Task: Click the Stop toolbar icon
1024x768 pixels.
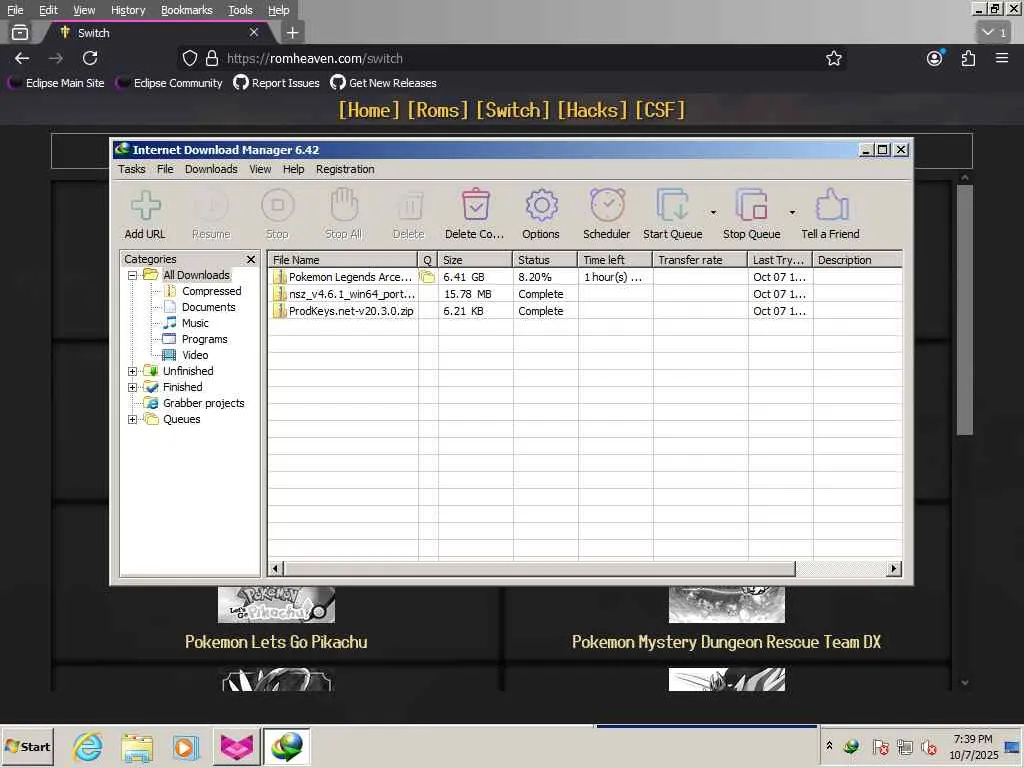Action: coord(278,205)
